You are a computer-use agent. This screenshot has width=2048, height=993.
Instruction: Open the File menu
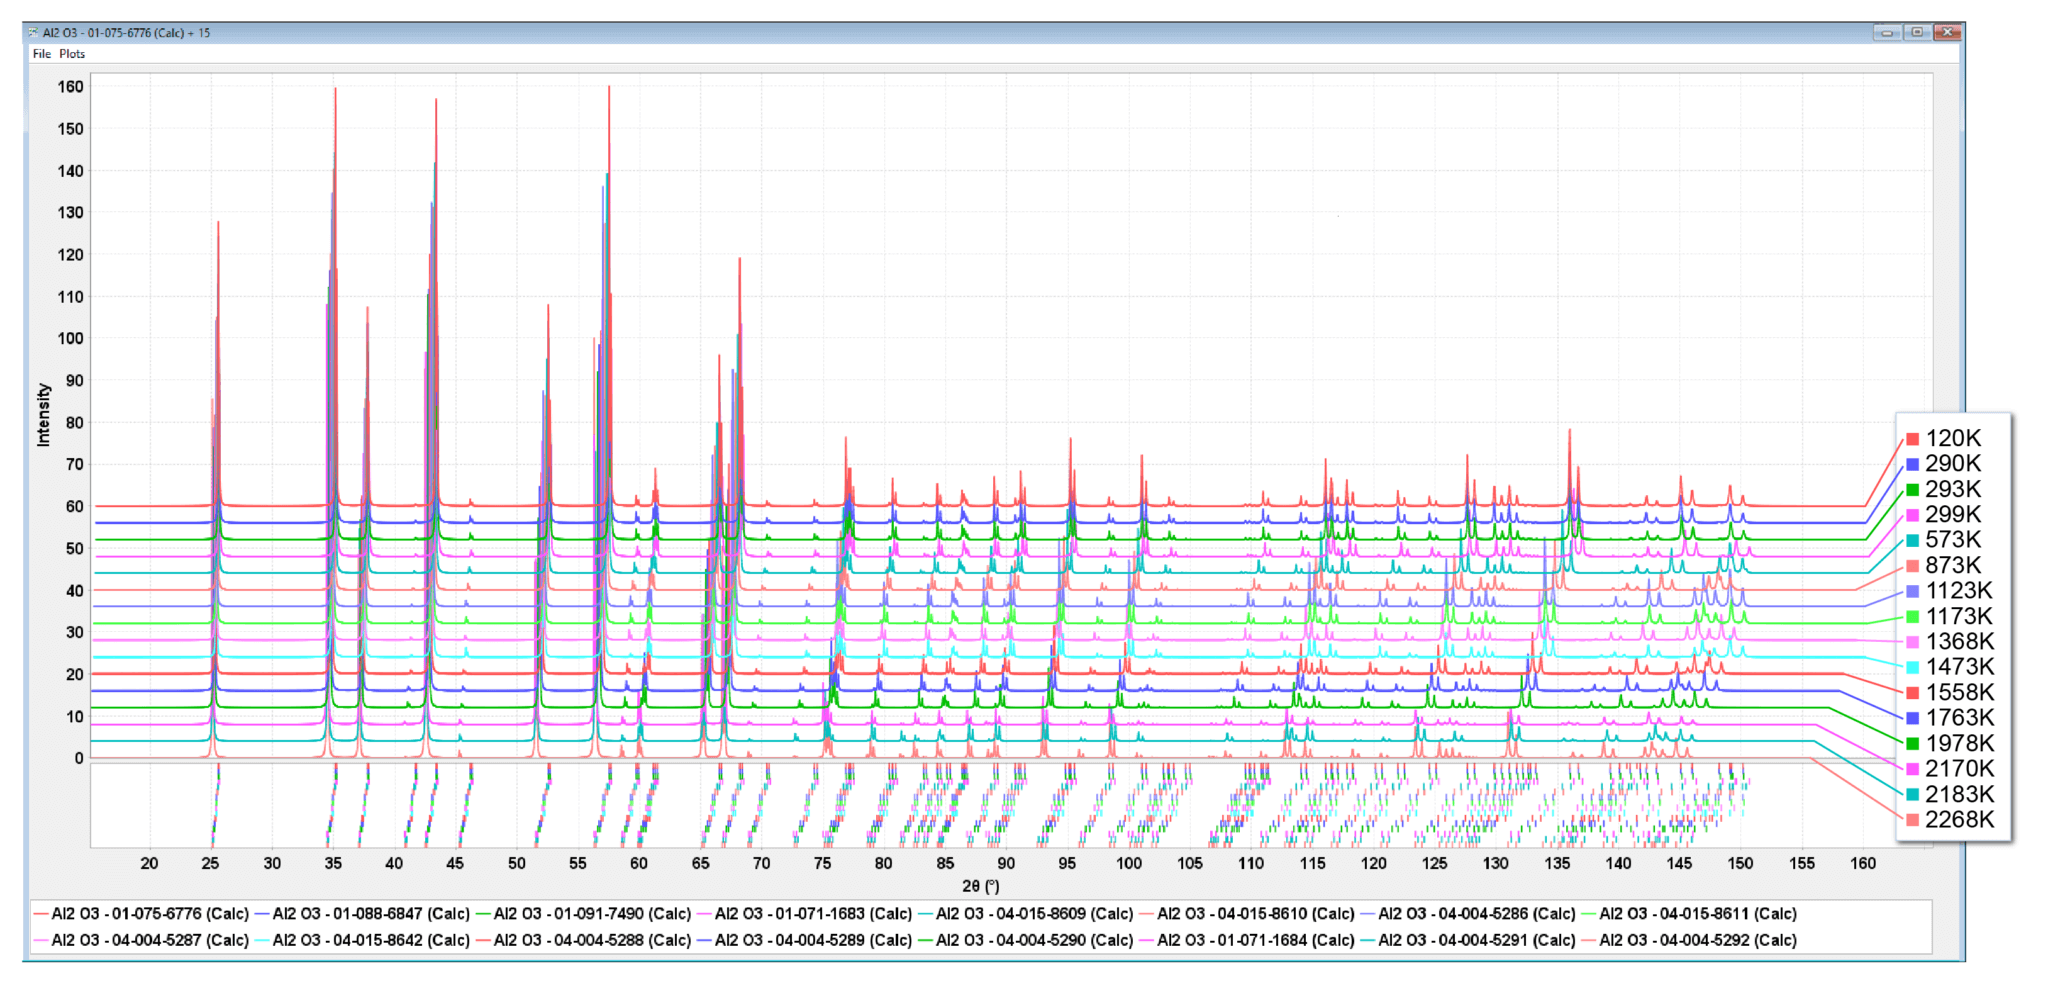pos(41,54)
